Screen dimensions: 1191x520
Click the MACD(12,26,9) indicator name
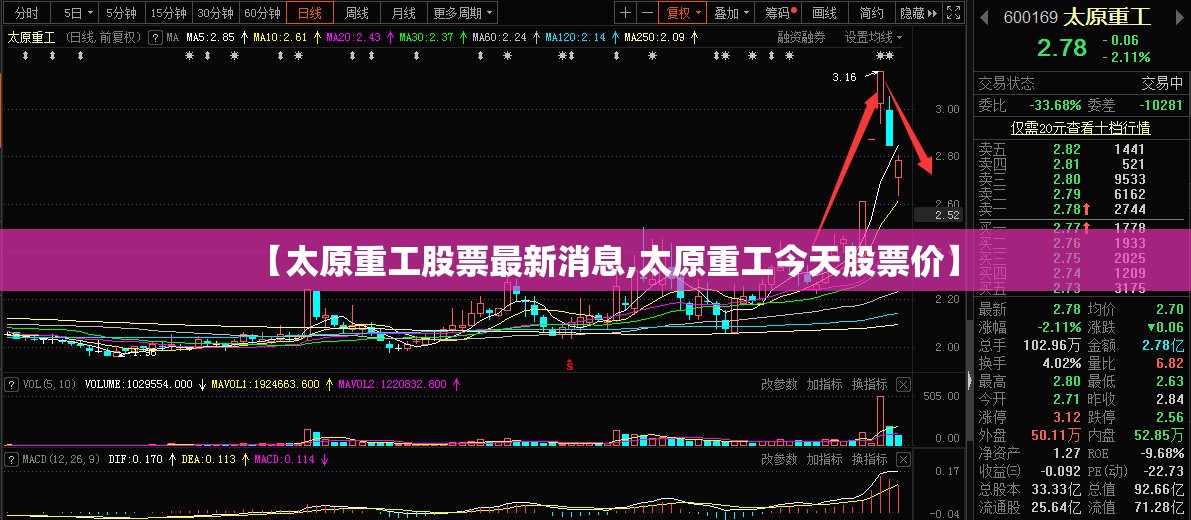coord(60,459)
